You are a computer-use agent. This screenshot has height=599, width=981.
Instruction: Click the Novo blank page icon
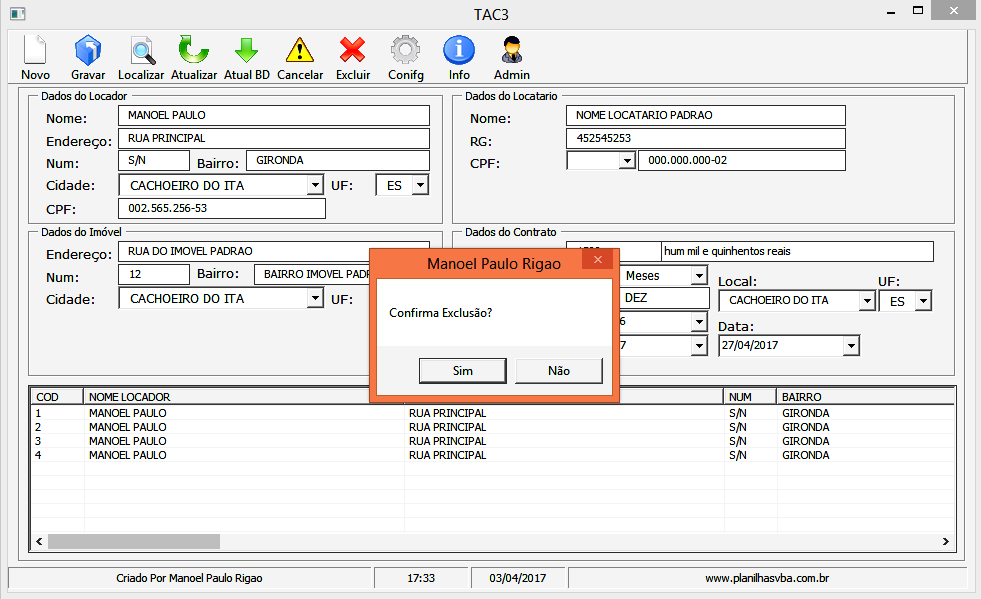point(35,51)
